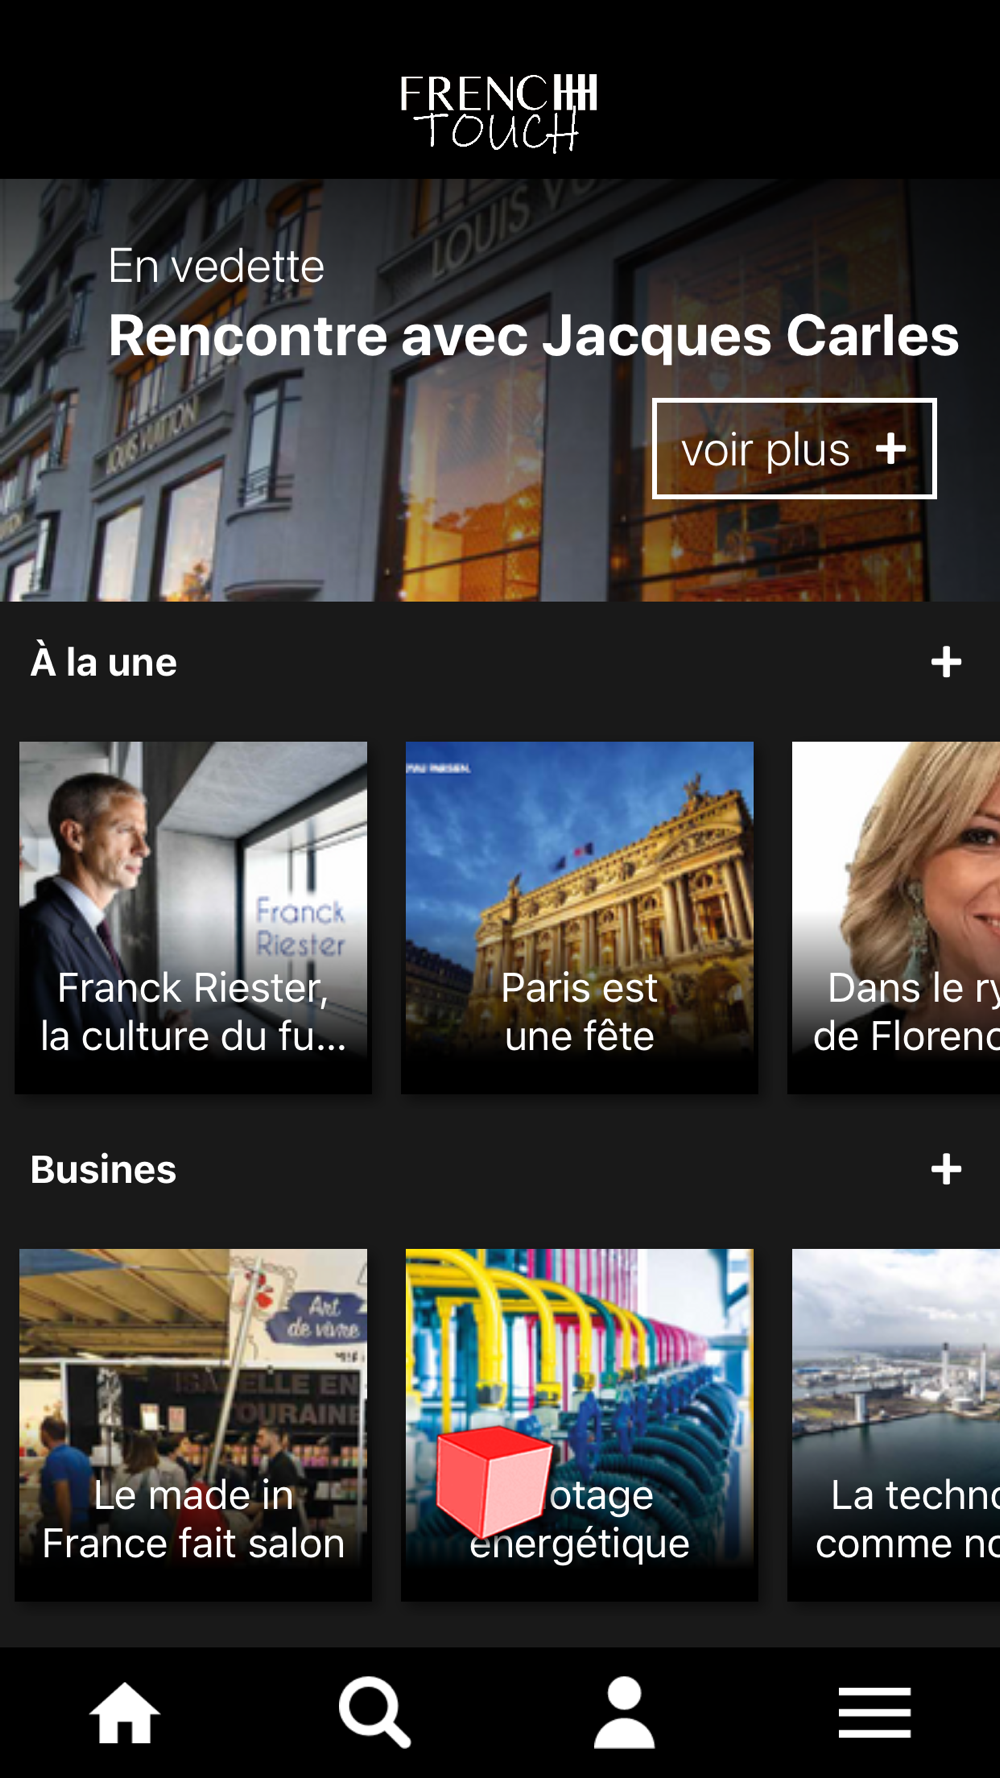Image resolution: width=1000 pixels, height=1778 pixels.
Task: Select the Busines heading
Action: point(104,1169)
